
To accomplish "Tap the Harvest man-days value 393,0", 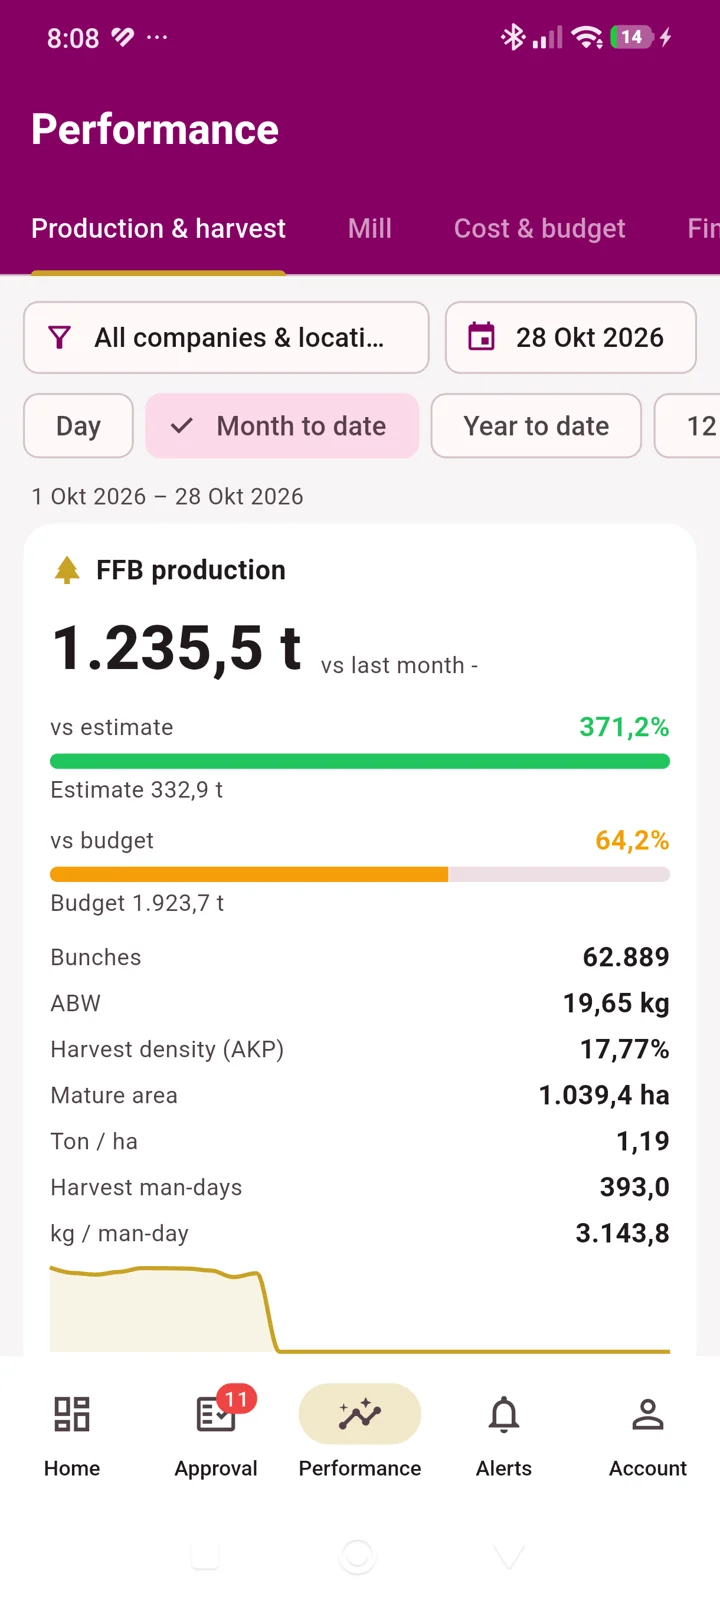I will coord(635,1187).
